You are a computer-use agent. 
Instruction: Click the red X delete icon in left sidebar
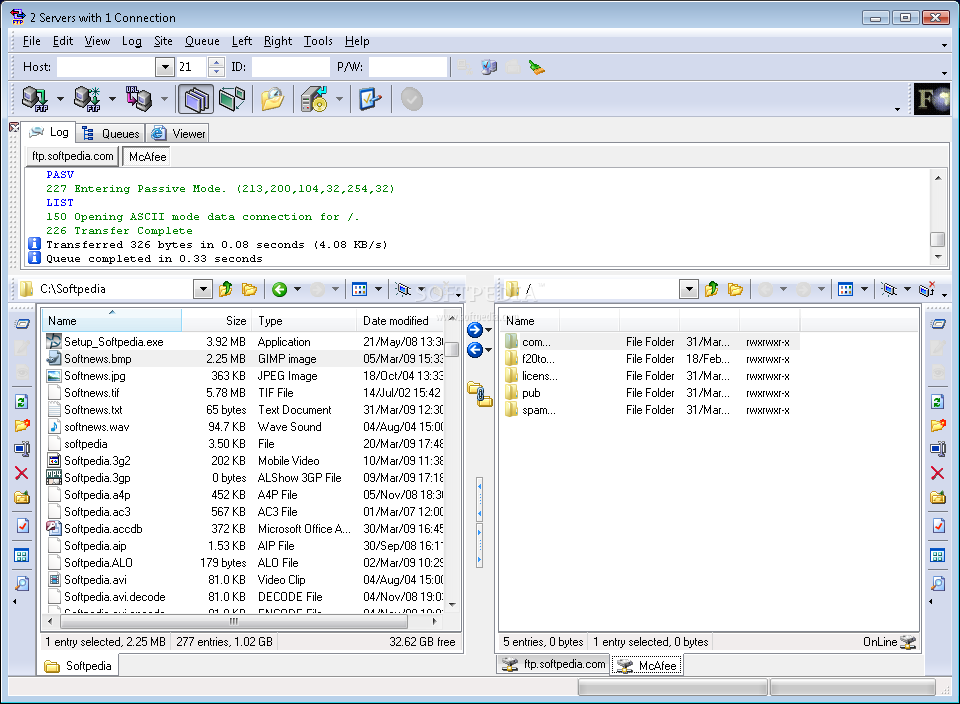tap(21, 473)
